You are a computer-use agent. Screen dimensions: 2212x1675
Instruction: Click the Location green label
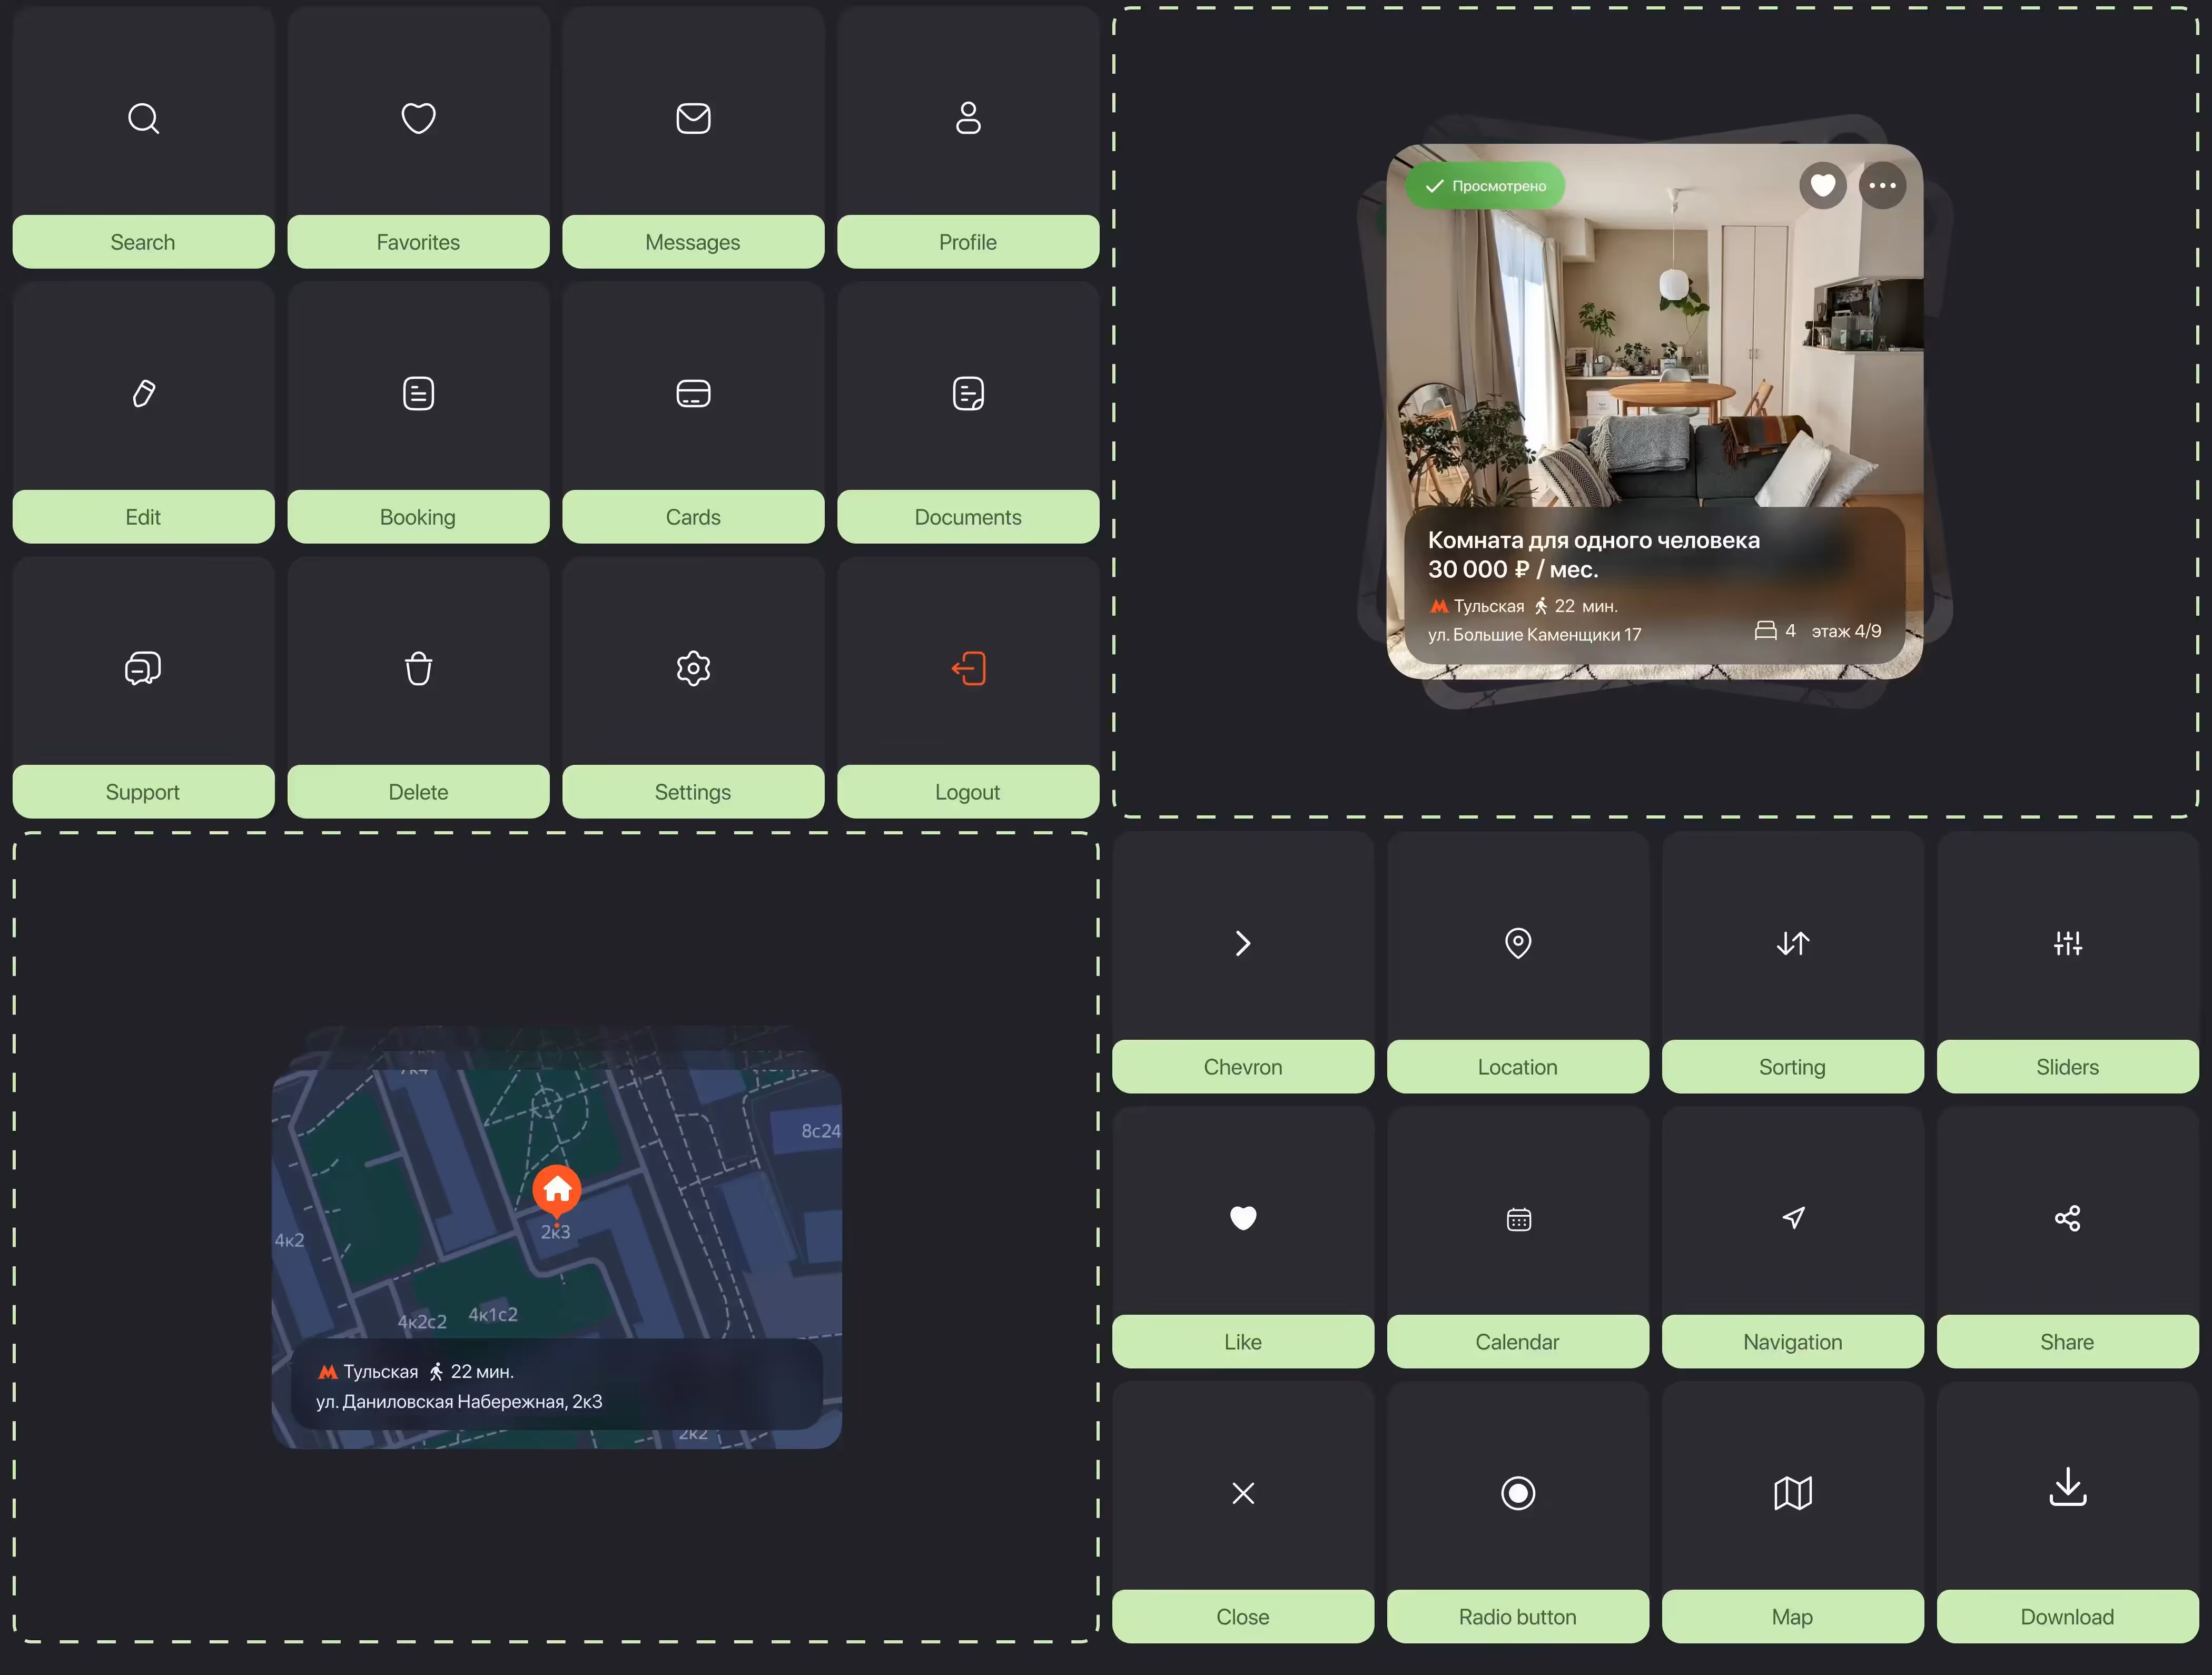(x=1518, y=1067)
